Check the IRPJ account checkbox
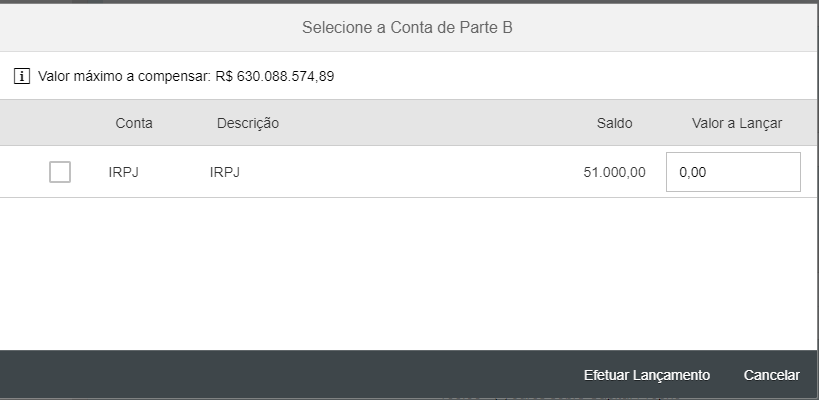This screenshot has height=400, width=819. coord(60,172)
